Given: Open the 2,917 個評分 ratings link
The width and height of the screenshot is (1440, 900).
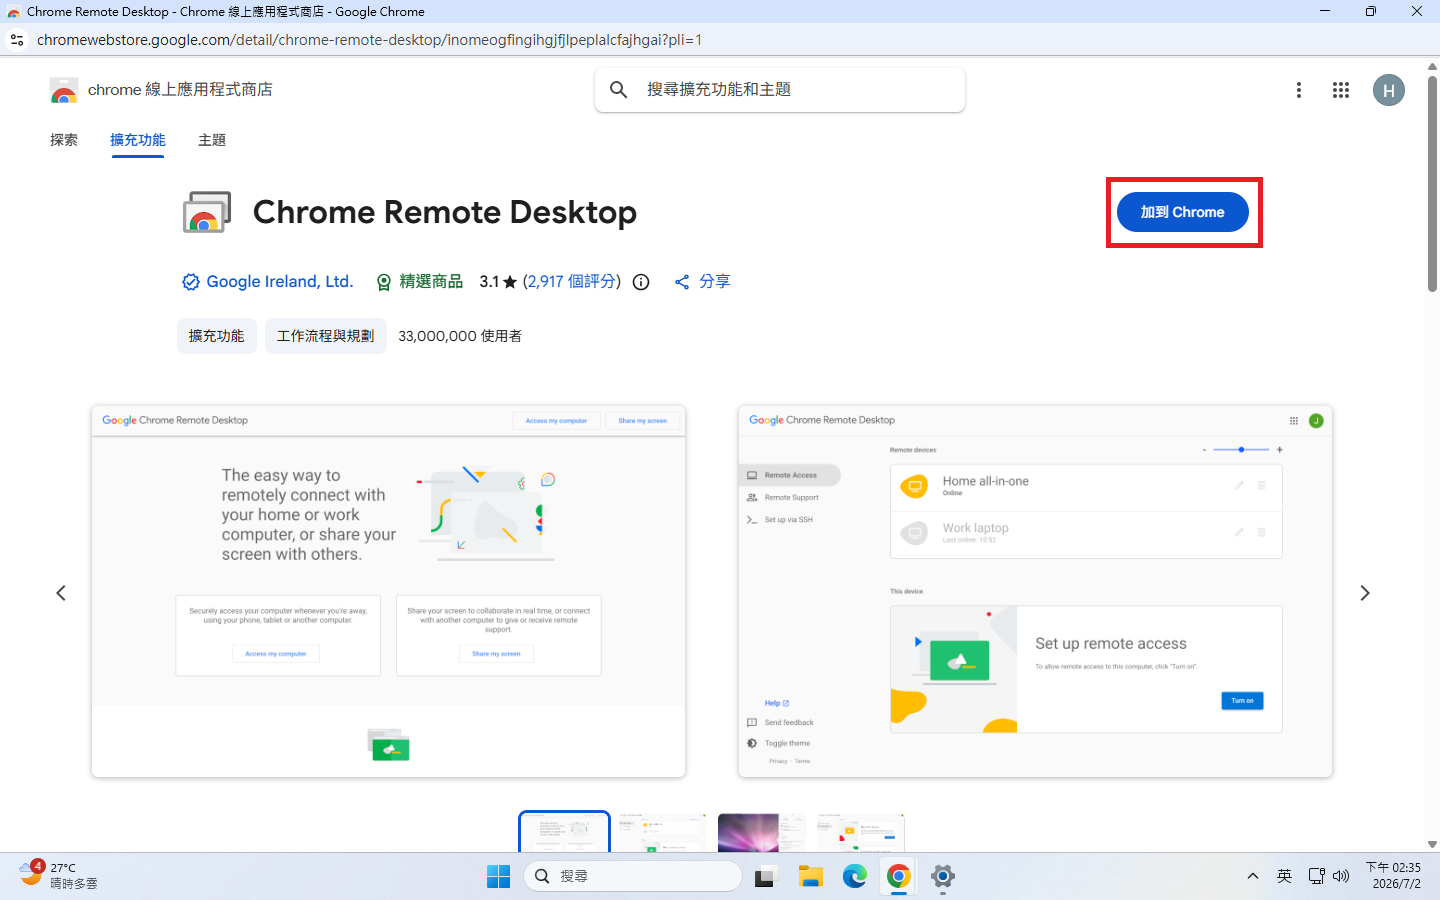Looking at the screenshot, I should (572, 282).
